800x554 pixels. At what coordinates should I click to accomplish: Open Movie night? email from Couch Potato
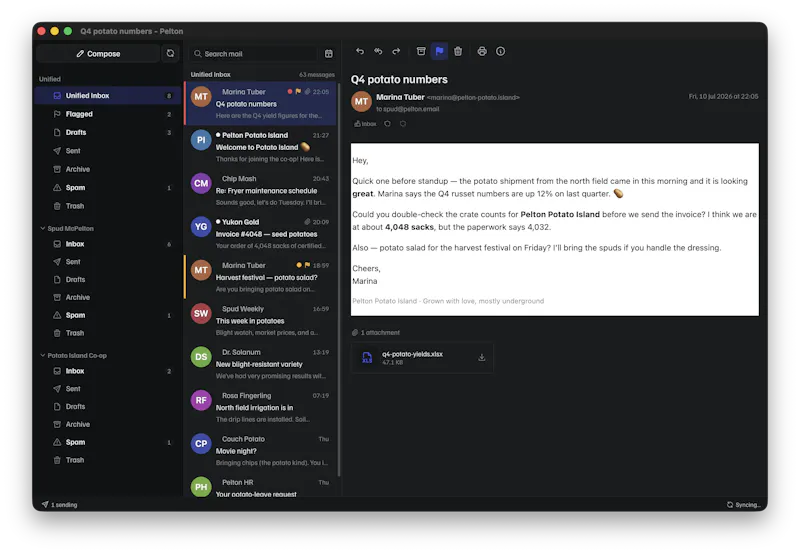tap(260, 450)
